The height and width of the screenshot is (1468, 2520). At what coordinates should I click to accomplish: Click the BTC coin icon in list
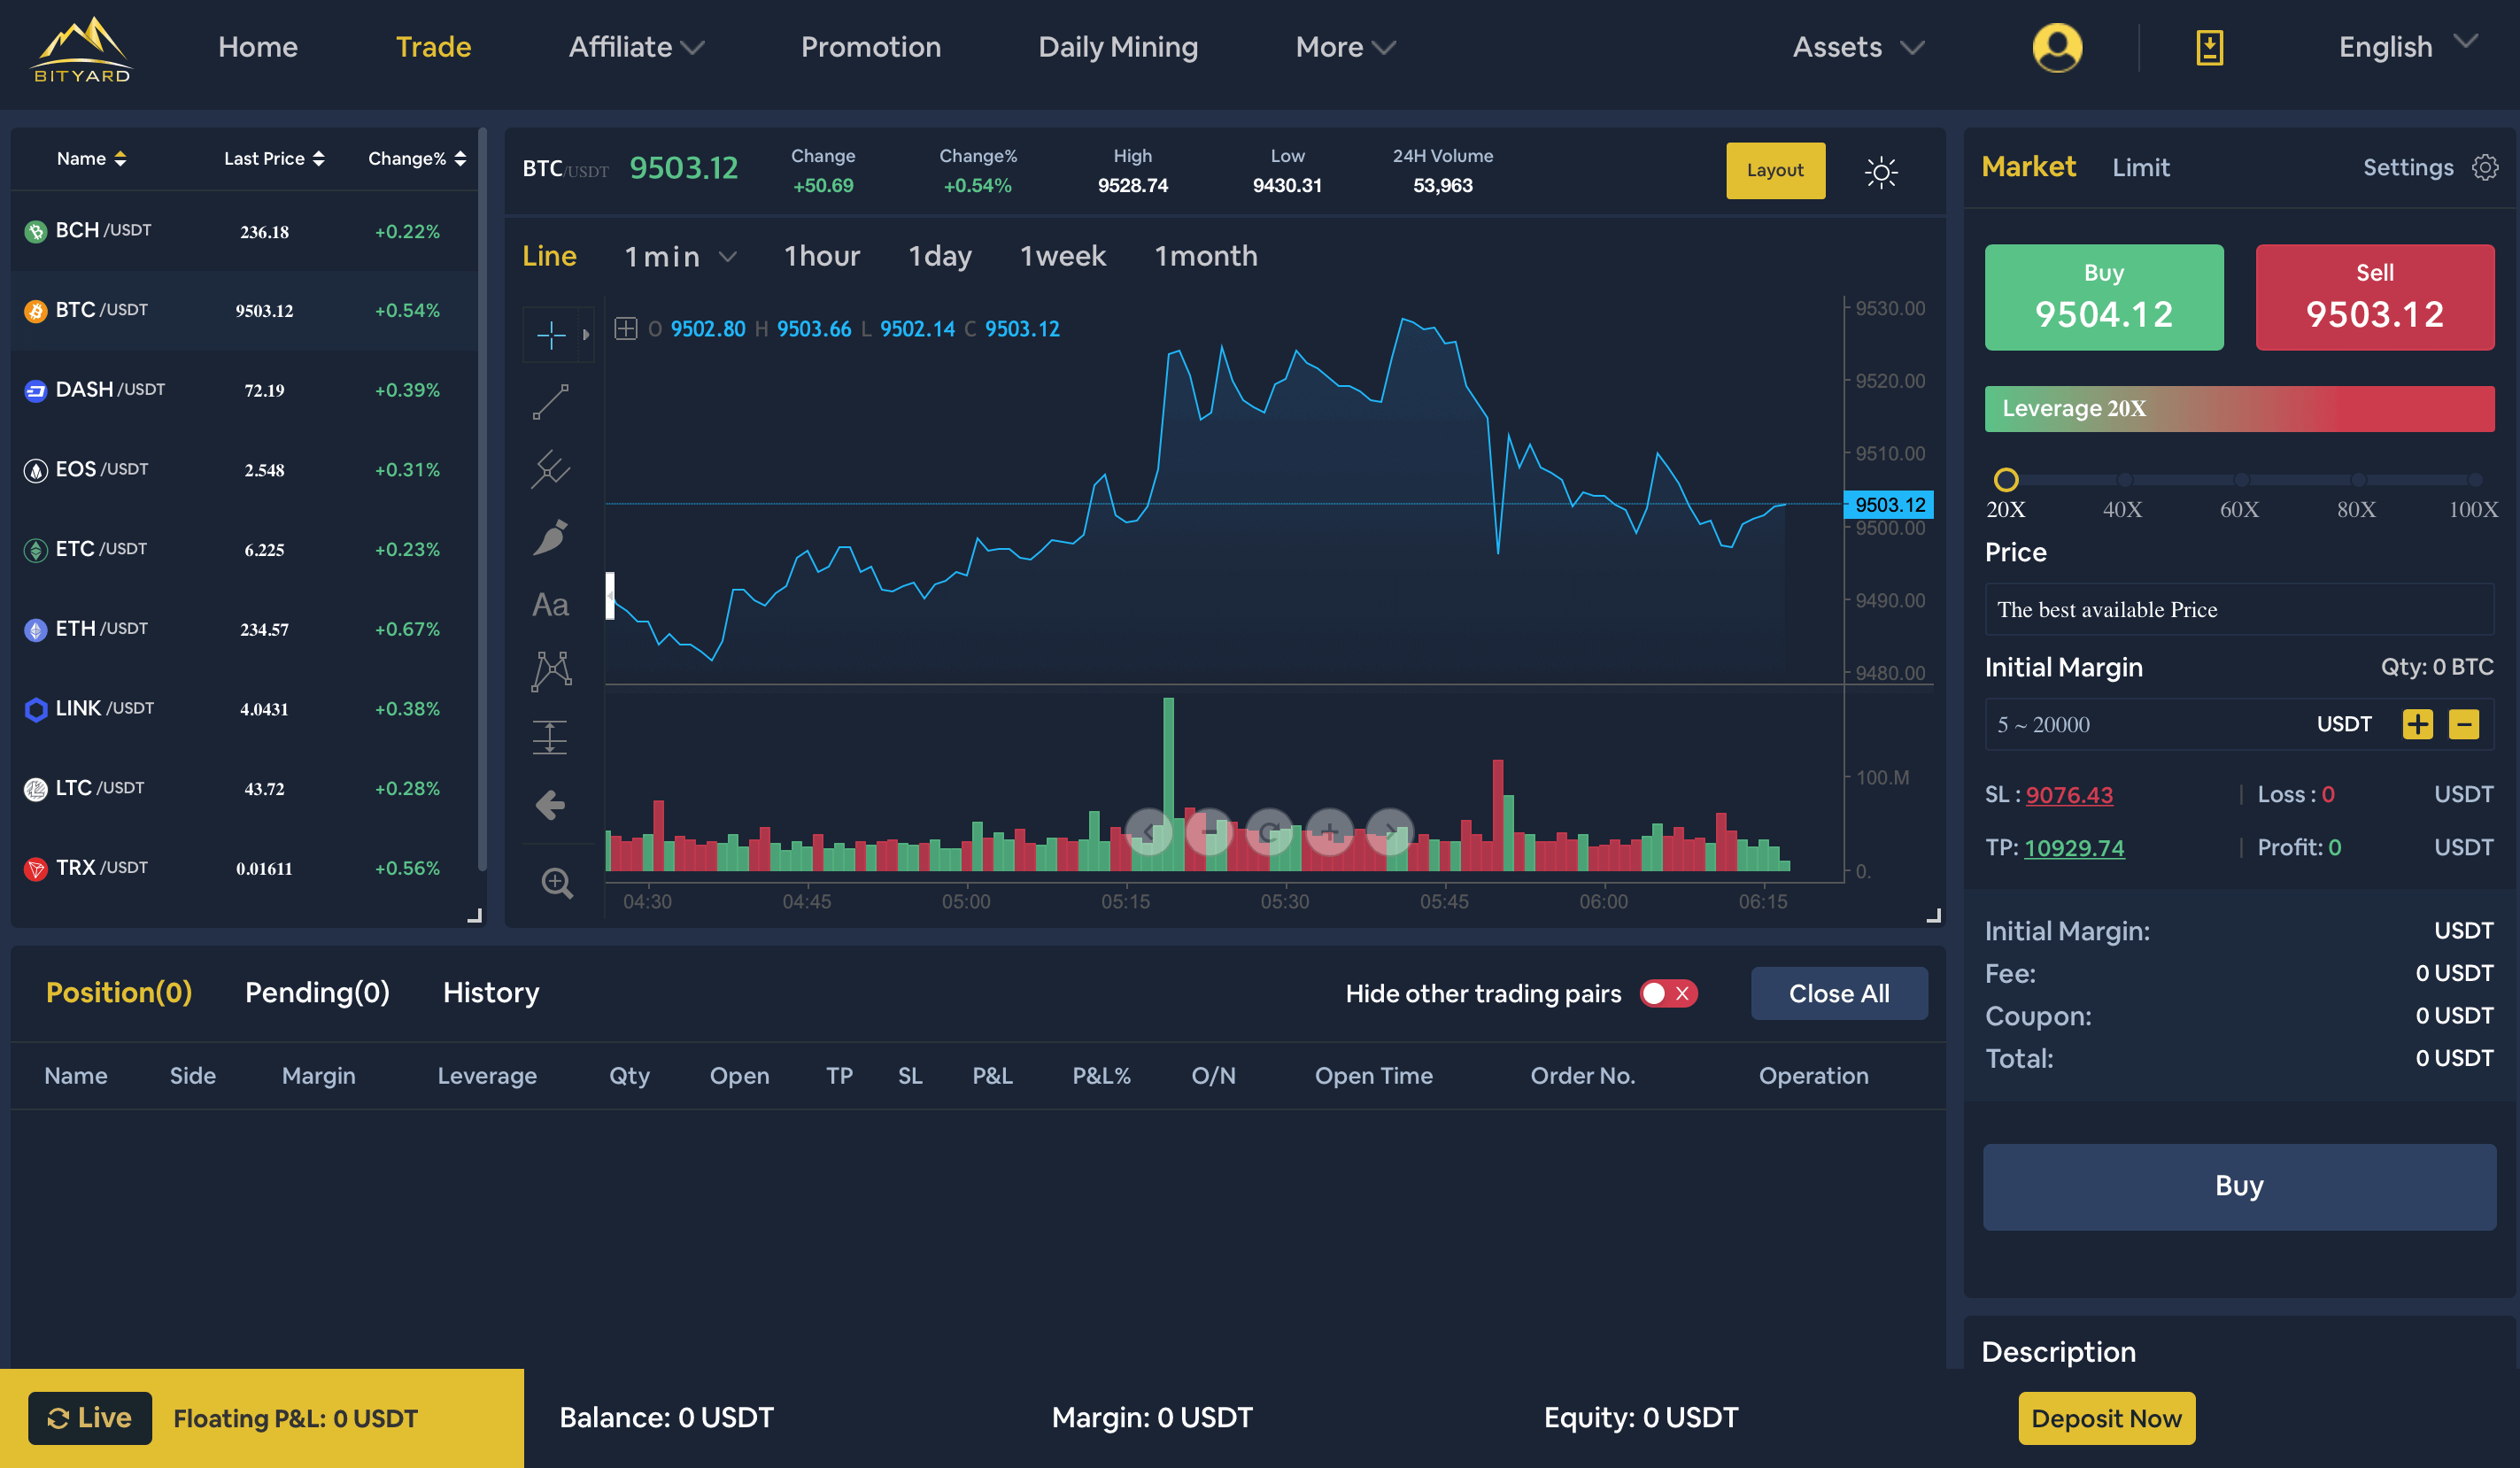[36, 311]
